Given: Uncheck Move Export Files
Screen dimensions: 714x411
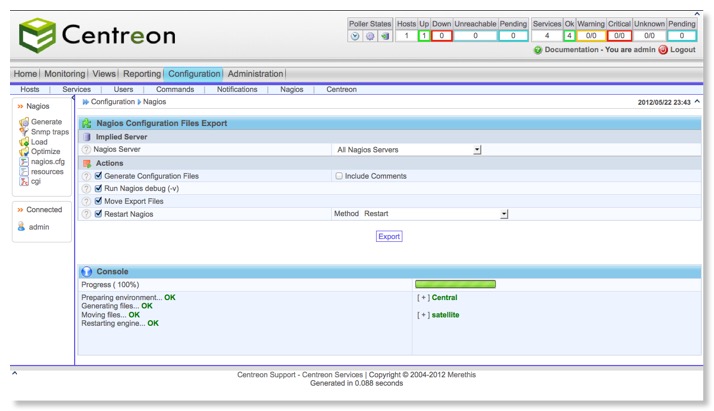Looking at the screenshot, I should tap(98, 201).
